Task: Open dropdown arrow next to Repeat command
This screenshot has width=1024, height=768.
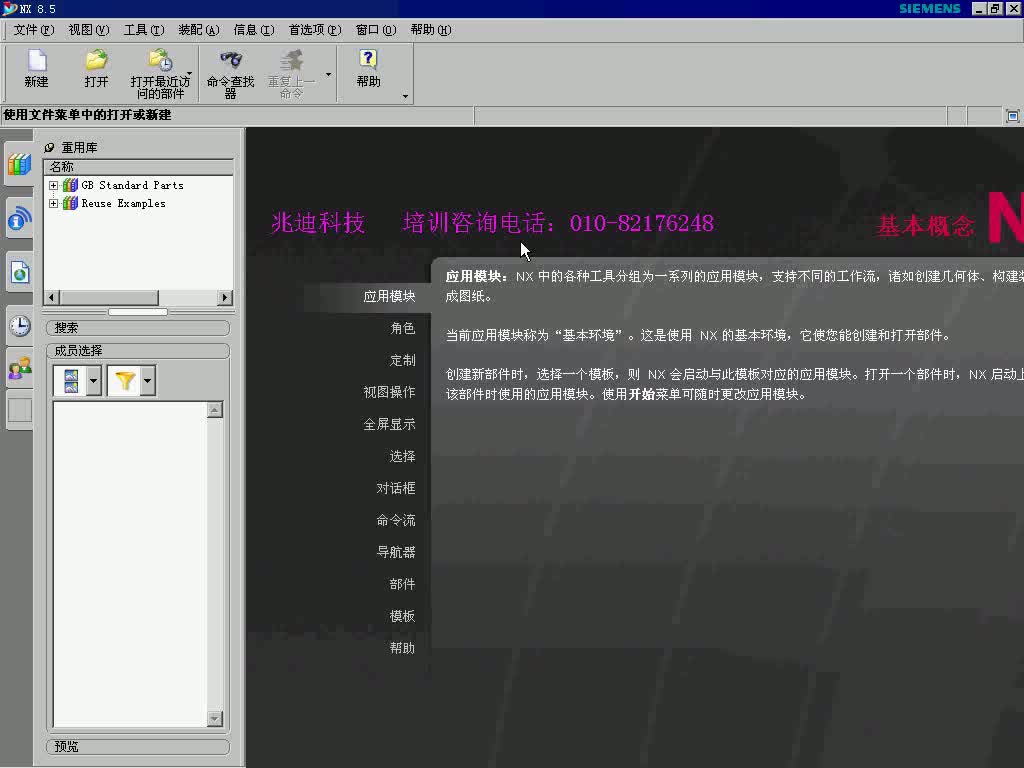Action: (328, 74)
